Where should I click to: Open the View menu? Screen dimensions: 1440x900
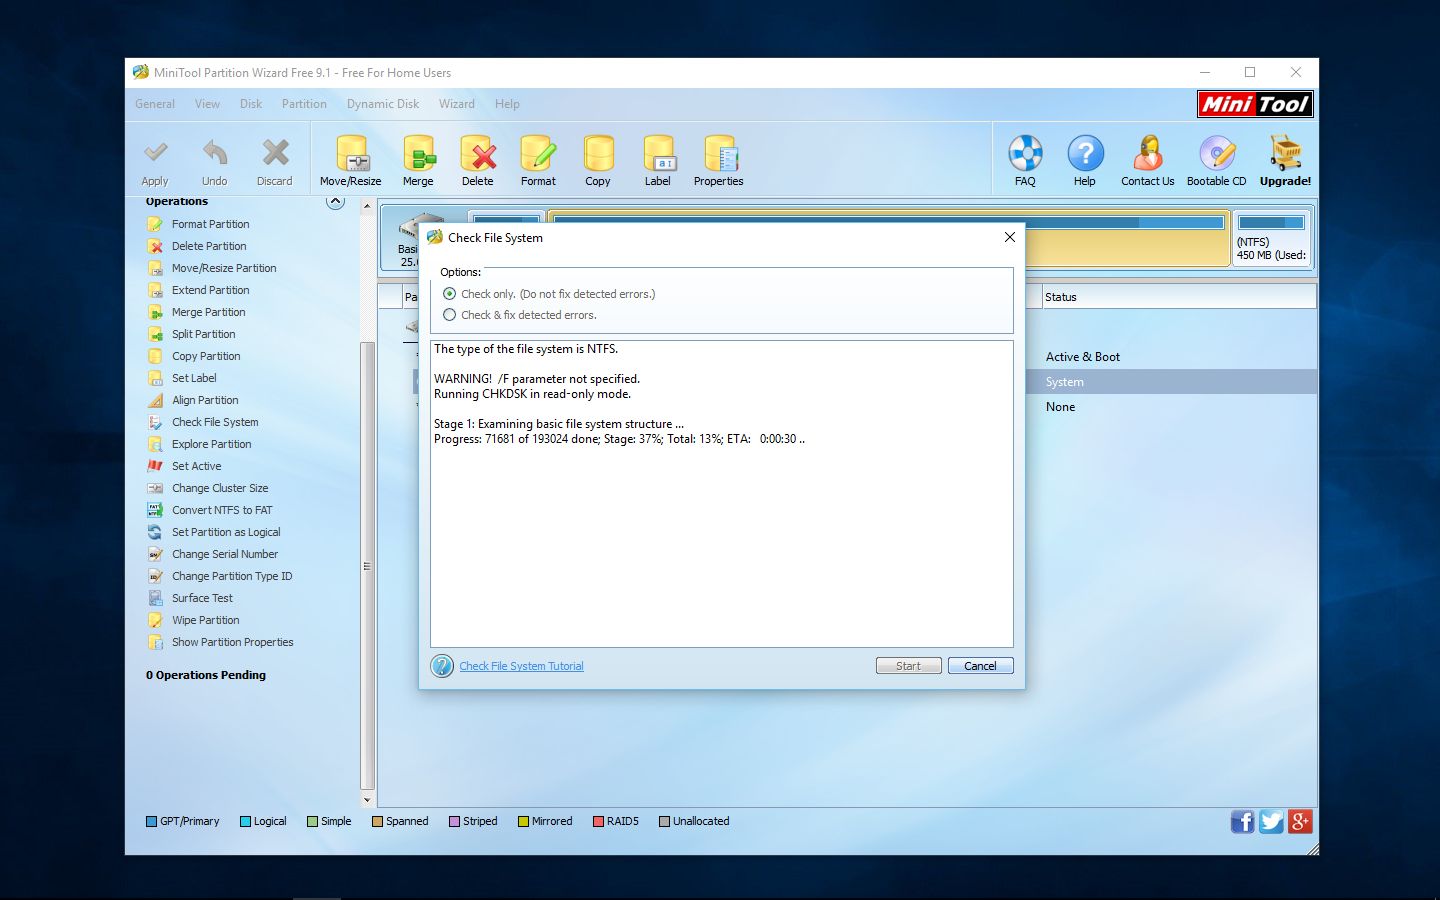pos(207,104)
